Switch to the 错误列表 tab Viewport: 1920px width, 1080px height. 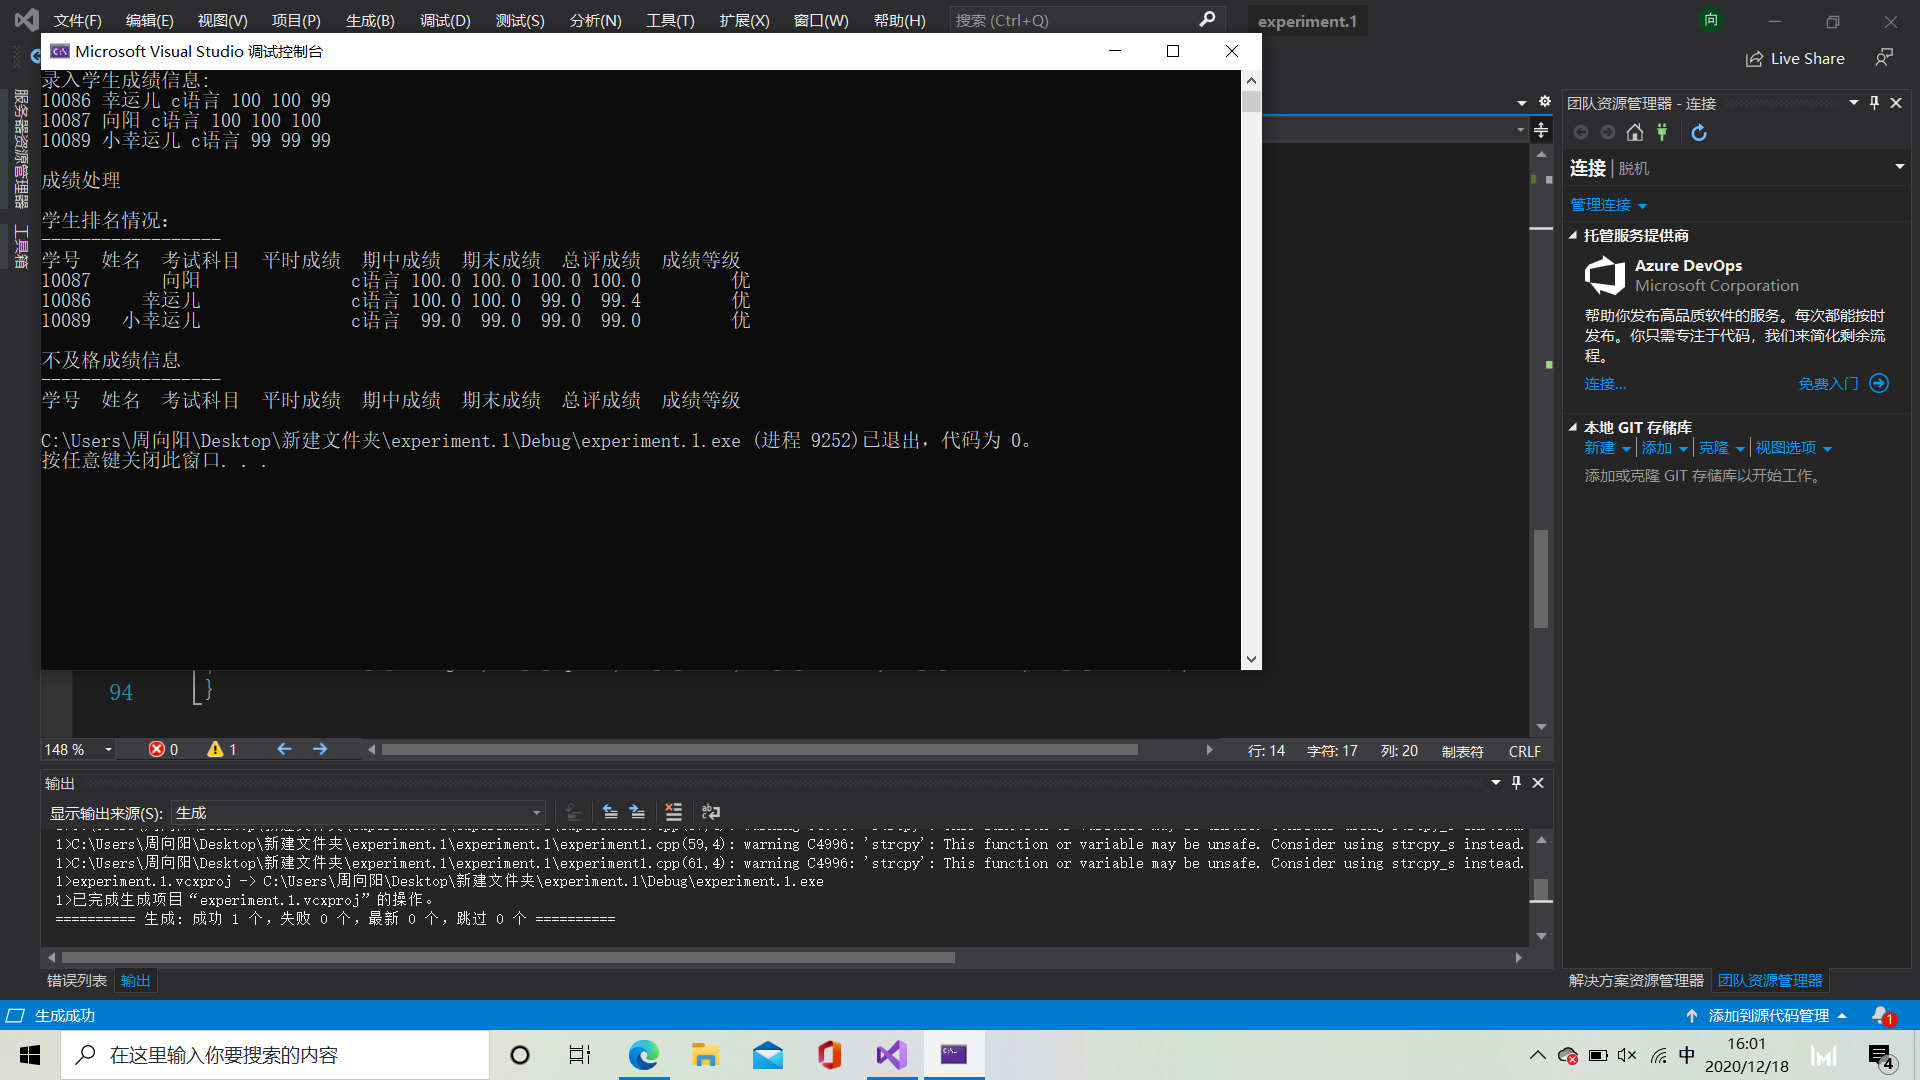pyautogui.click(x=77, y=980)
